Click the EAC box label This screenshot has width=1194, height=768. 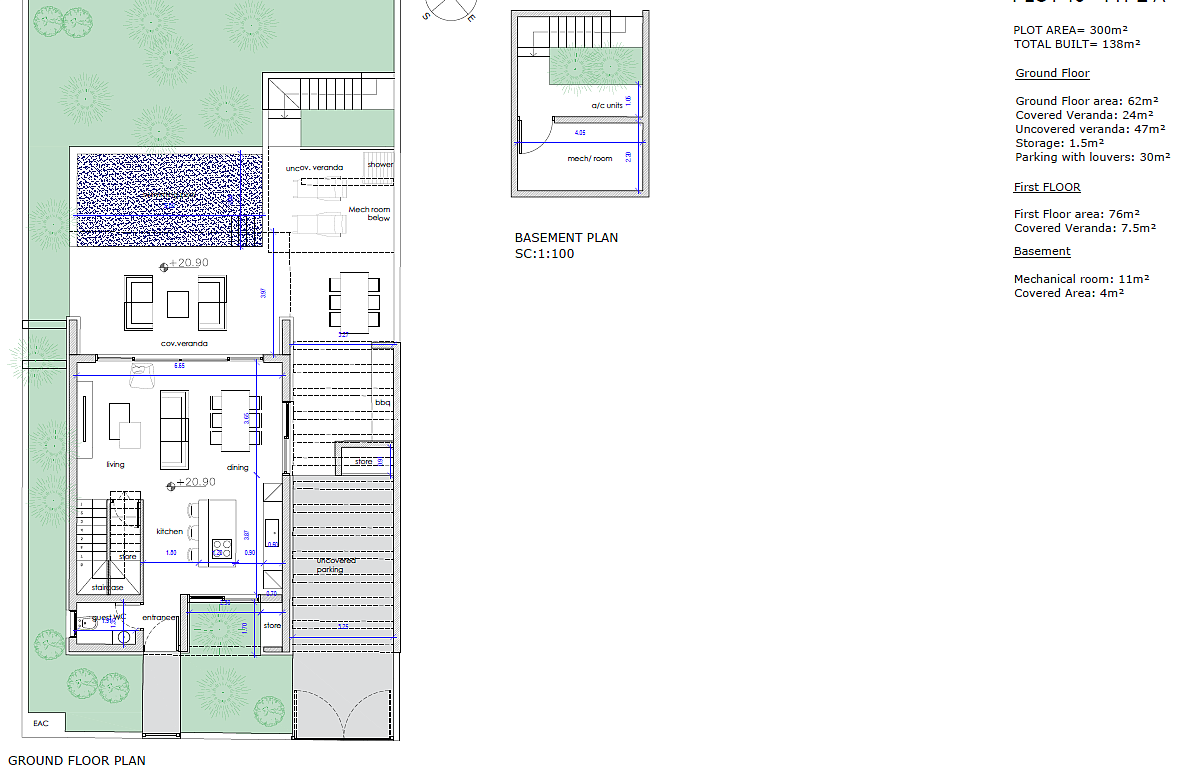click(x=40, y=723)
